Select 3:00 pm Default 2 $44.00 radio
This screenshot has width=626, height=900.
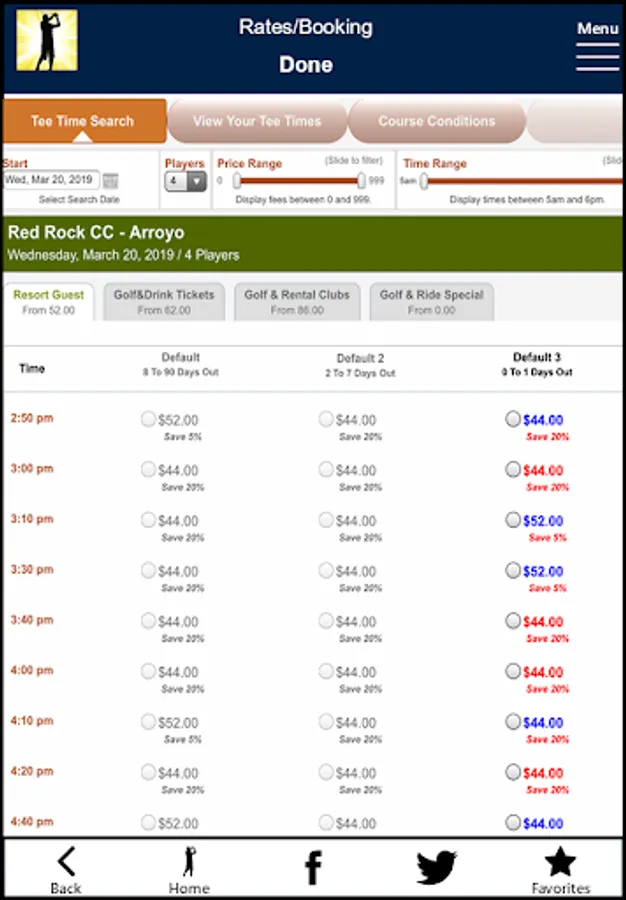point(326,470)
